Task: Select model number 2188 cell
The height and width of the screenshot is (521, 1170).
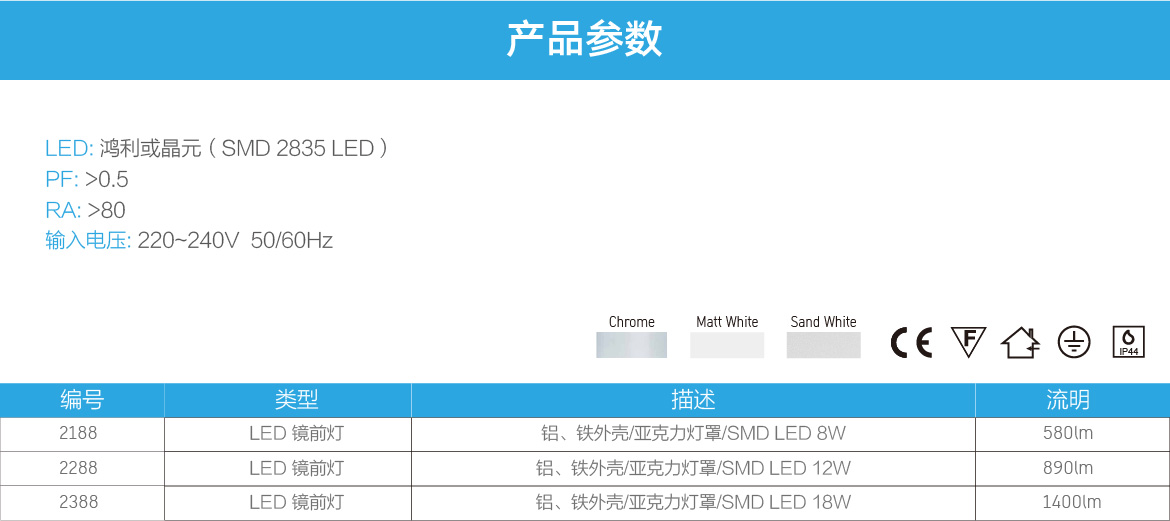Action: 79,434
